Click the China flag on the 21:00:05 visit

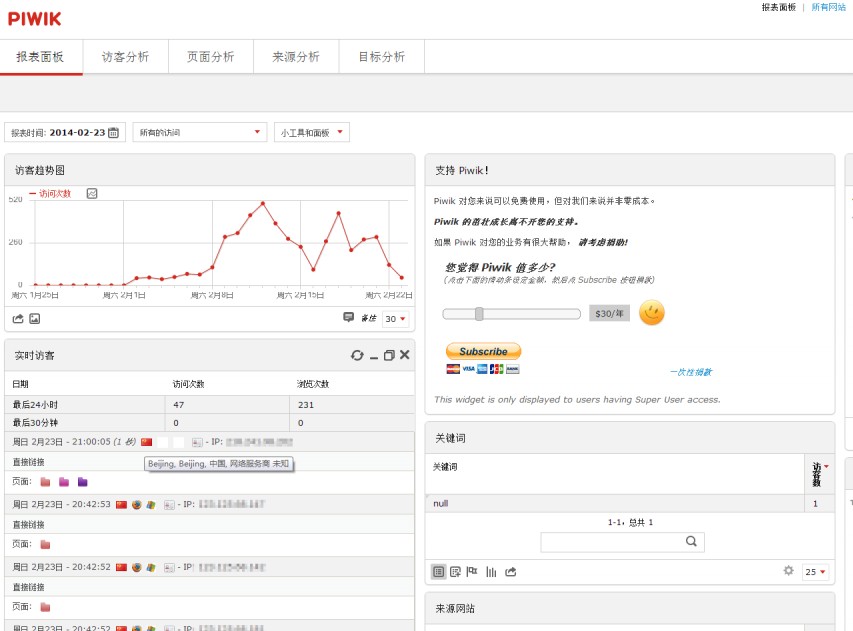click(x=146, y=442)
